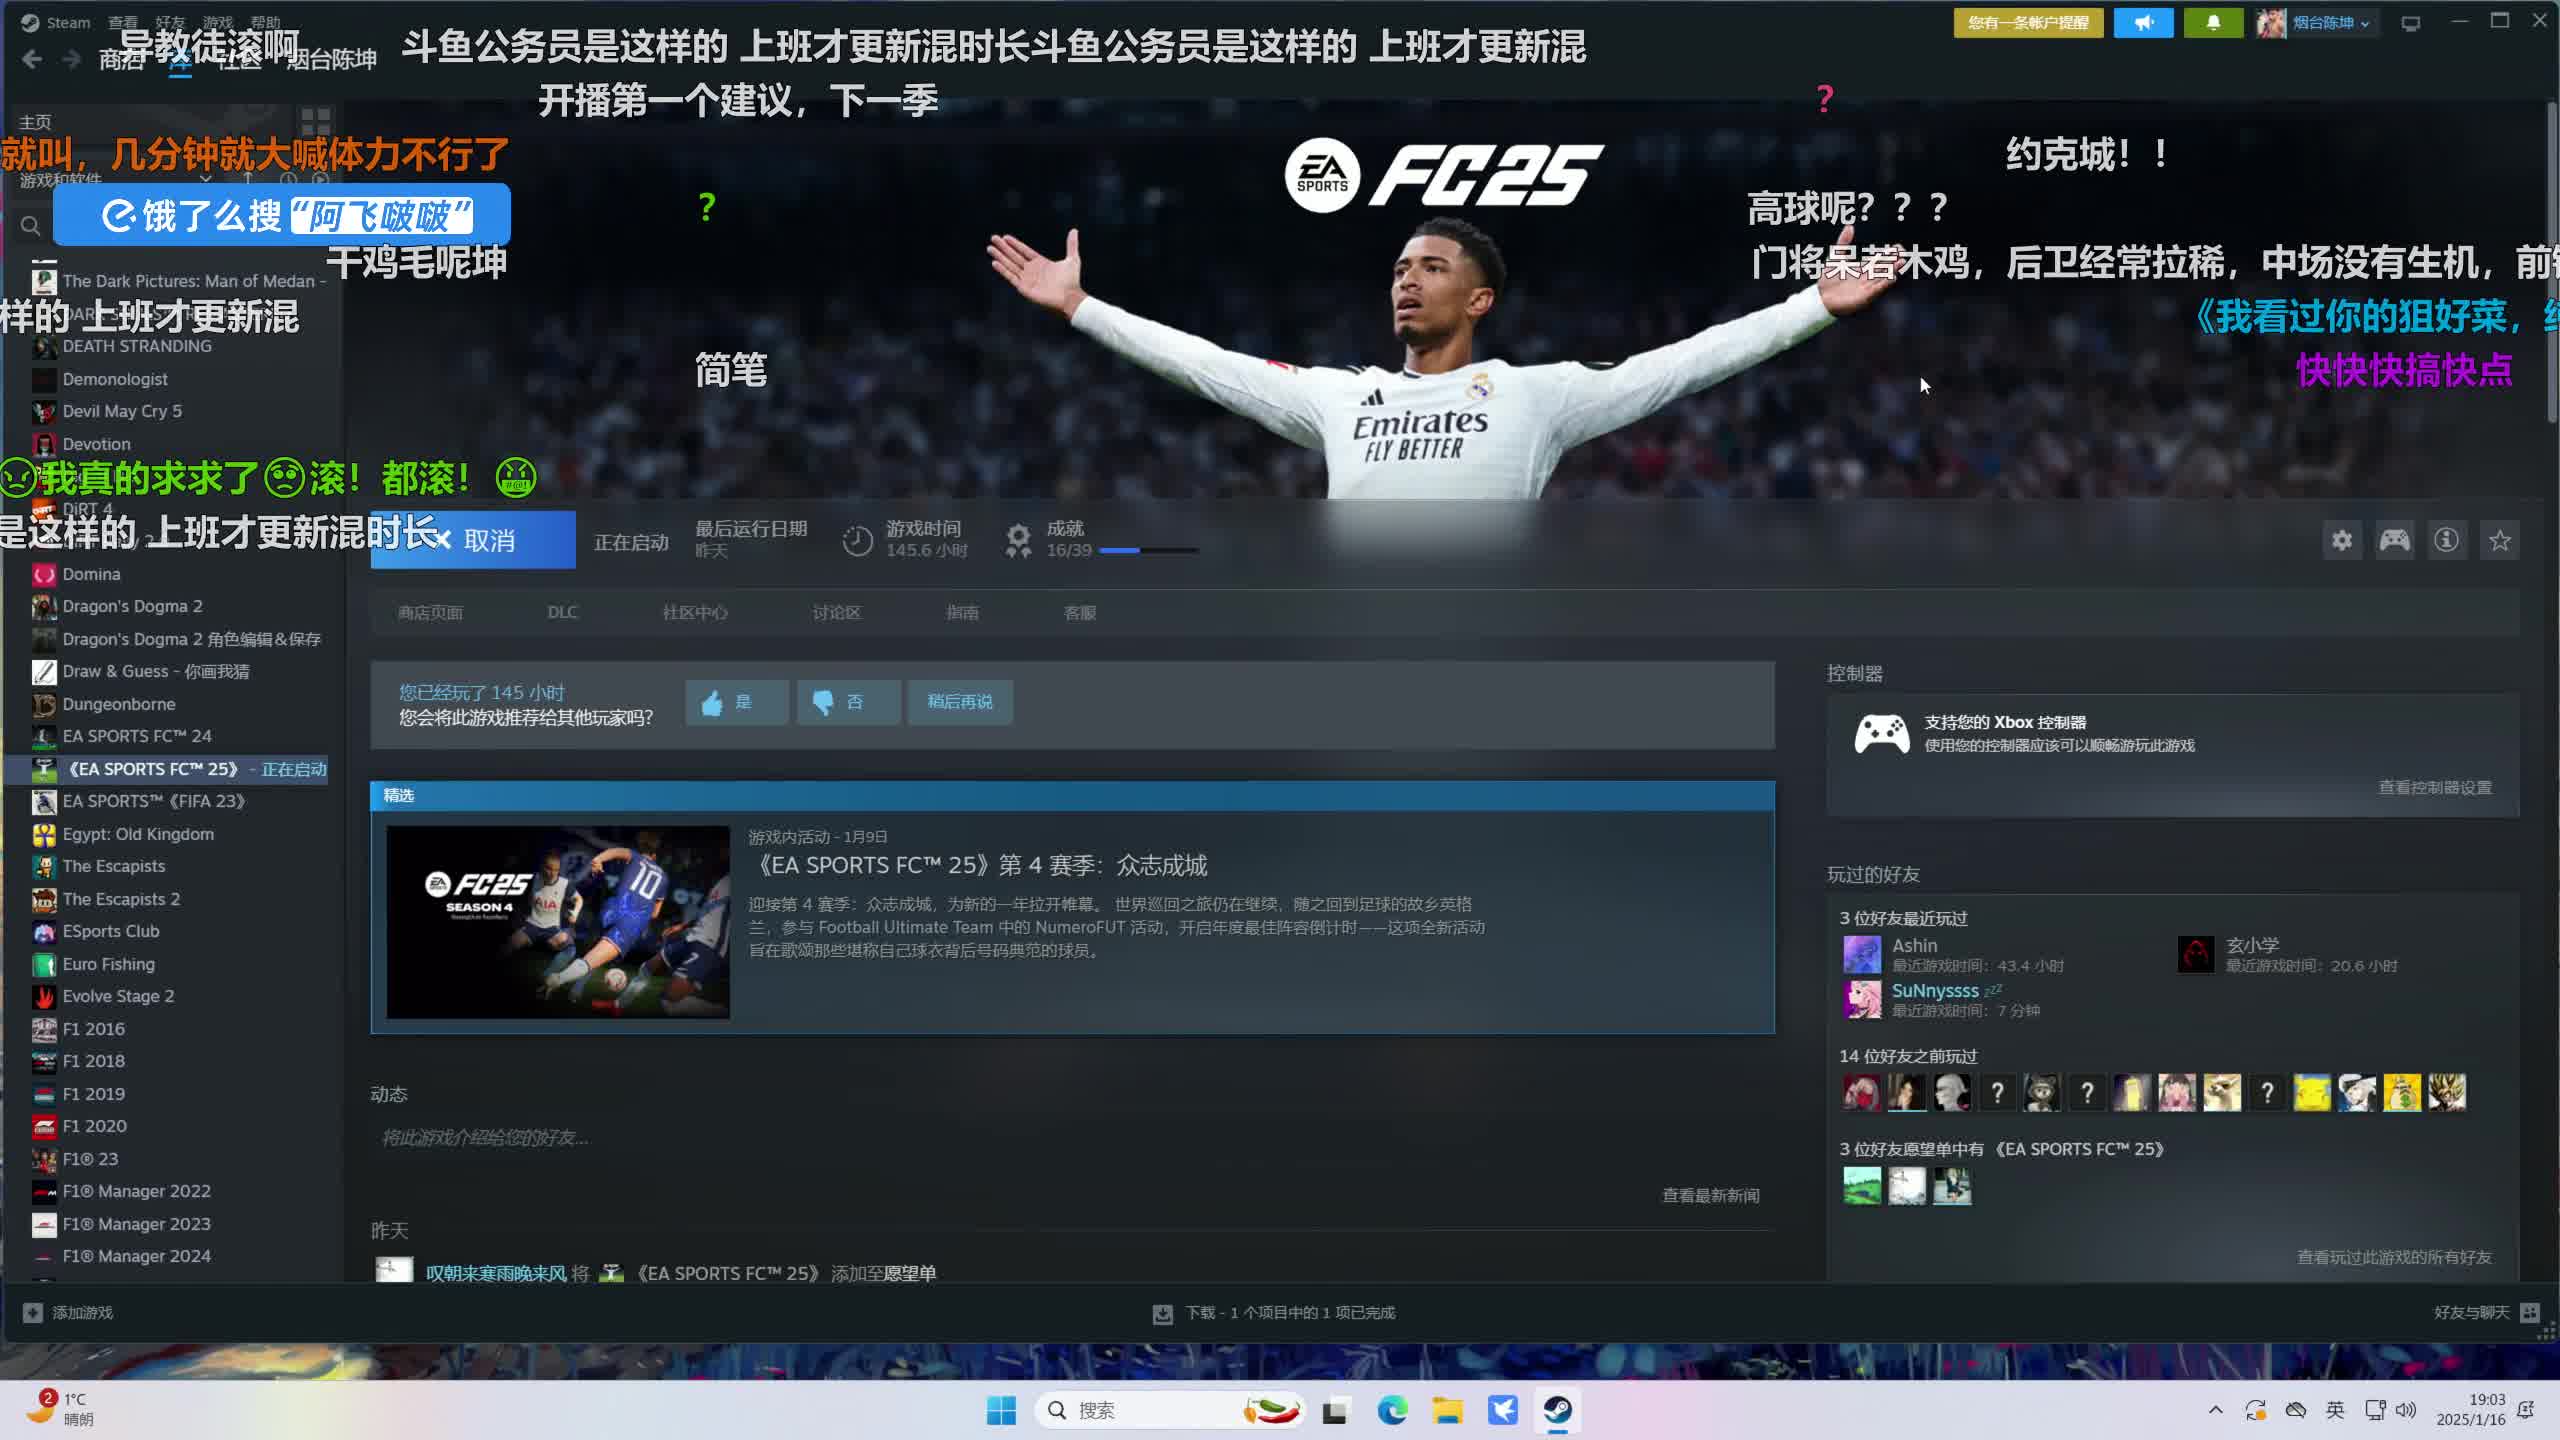This screenshot has height=1440, width=2560.
Task: Open Big Picture mode monitor icon
Action: [2411, 23]
